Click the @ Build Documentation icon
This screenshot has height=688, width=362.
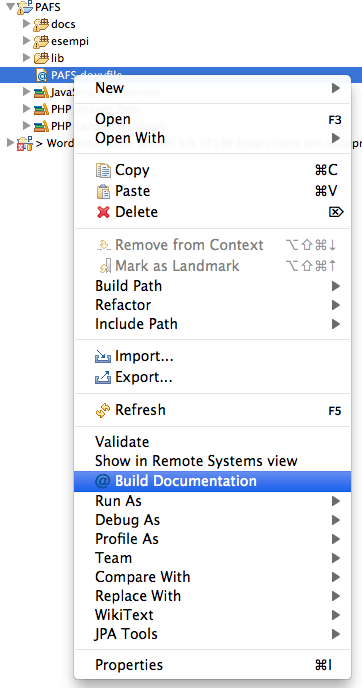103,481
